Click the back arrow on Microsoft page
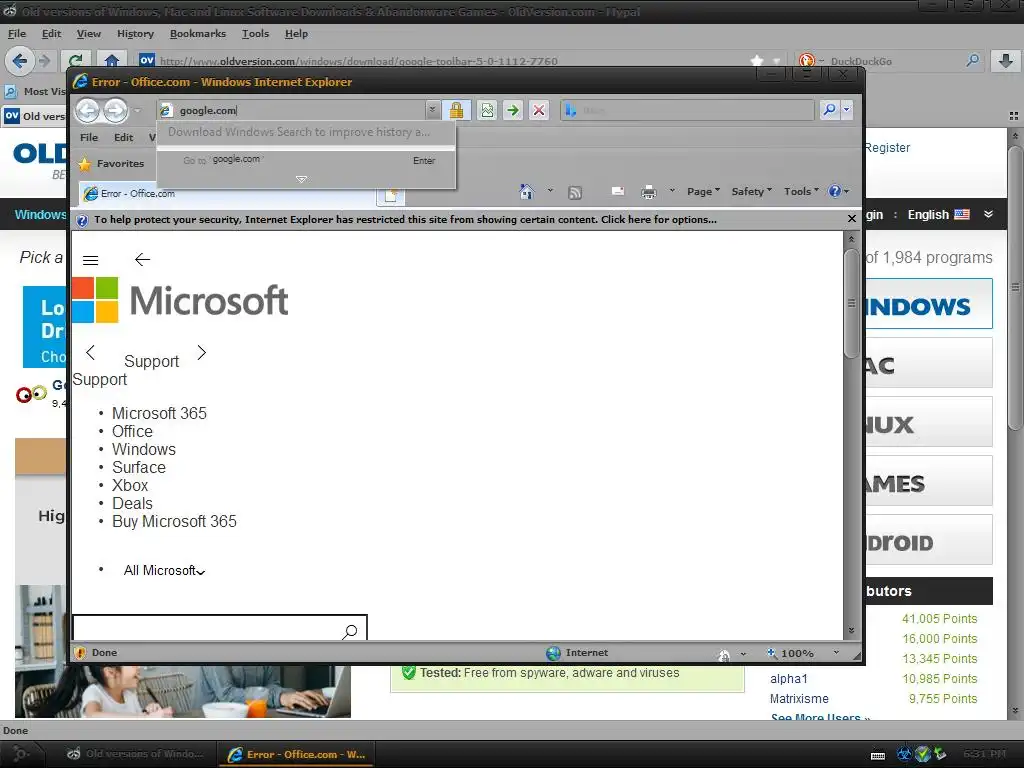 142,259
